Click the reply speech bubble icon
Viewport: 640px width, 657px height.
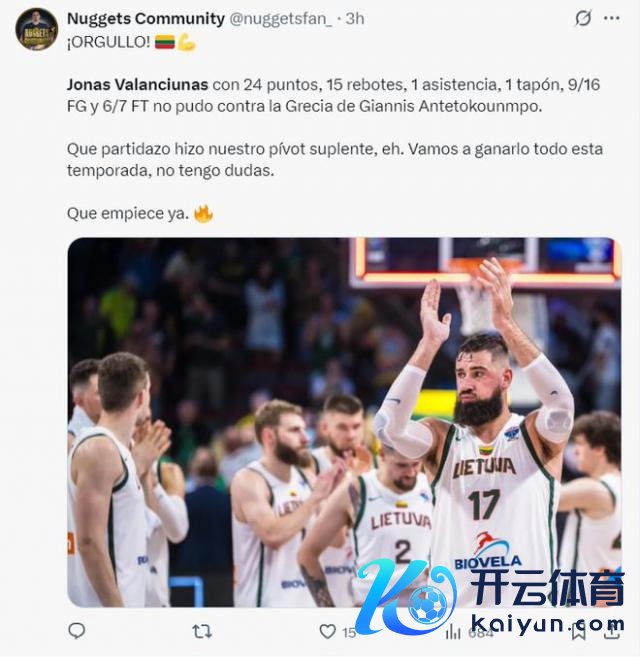[77, 631]
